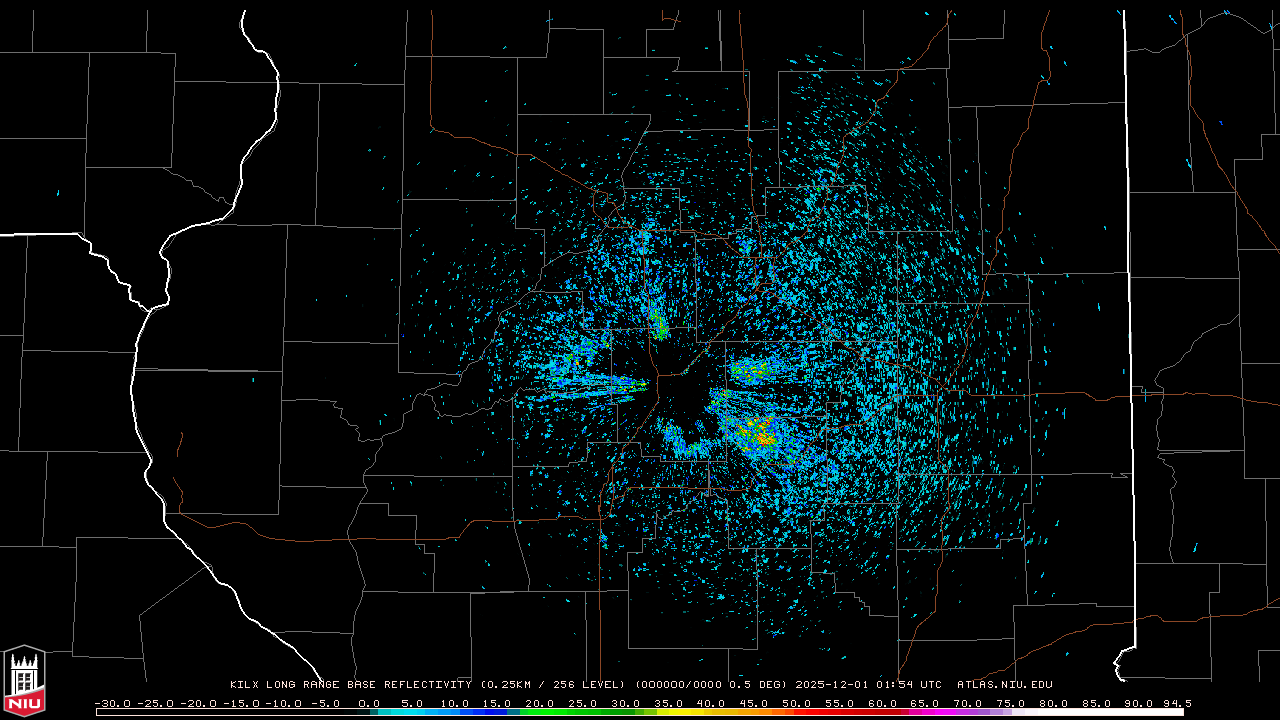Click the 0.0 label on the dBZ scale

point(369,703)
